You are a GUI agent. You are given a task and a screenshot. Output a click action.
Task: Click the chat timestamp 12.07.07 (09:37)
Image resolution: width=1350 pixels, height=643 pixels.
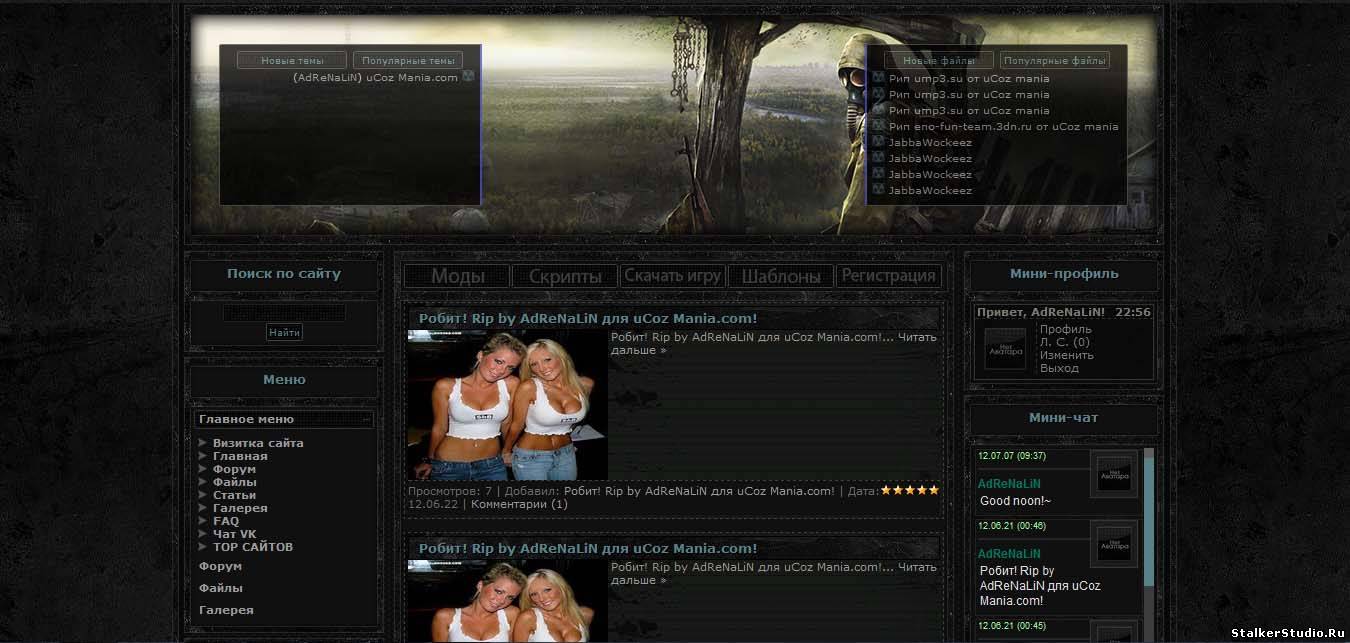[x=1012, y=455]
